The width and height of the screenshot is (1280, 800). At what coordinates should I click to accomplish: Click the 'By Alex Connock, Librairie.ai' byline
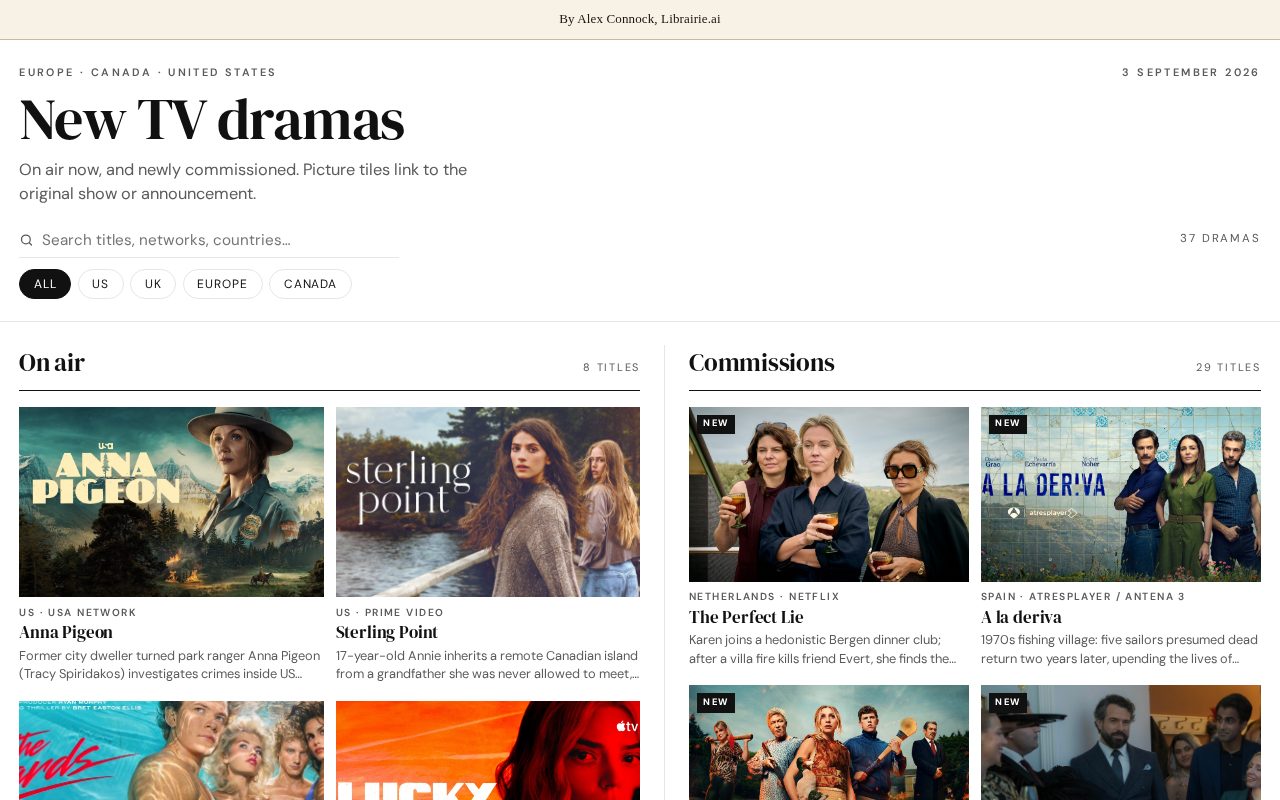coord(640,19)
